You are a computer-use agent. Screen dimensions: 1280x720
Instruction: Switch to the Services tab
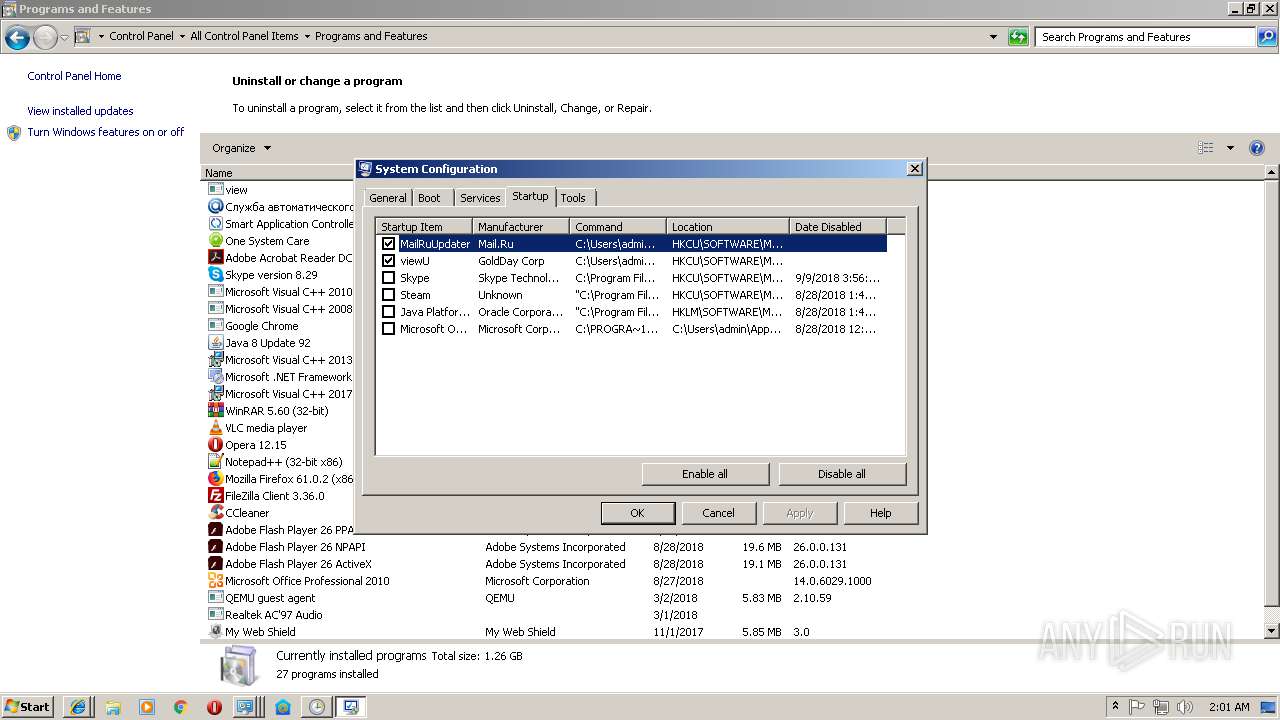[x=480, y=198]
